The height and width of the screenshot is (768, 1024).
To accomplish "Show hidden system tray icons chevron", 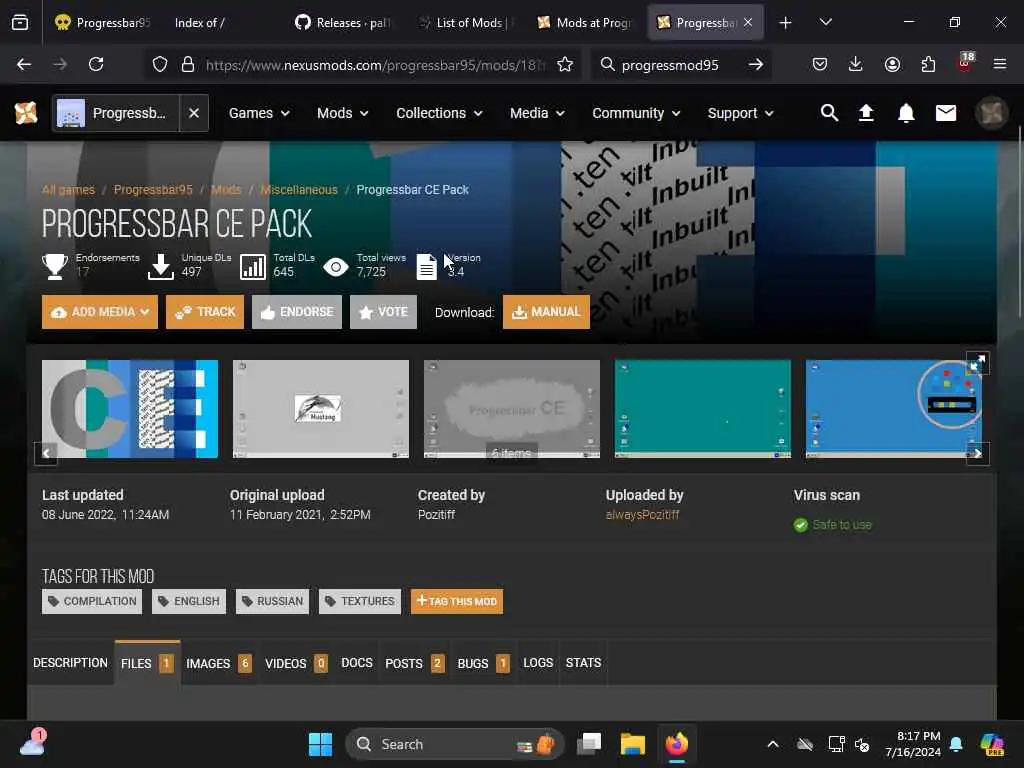I will tap(773, 744).
